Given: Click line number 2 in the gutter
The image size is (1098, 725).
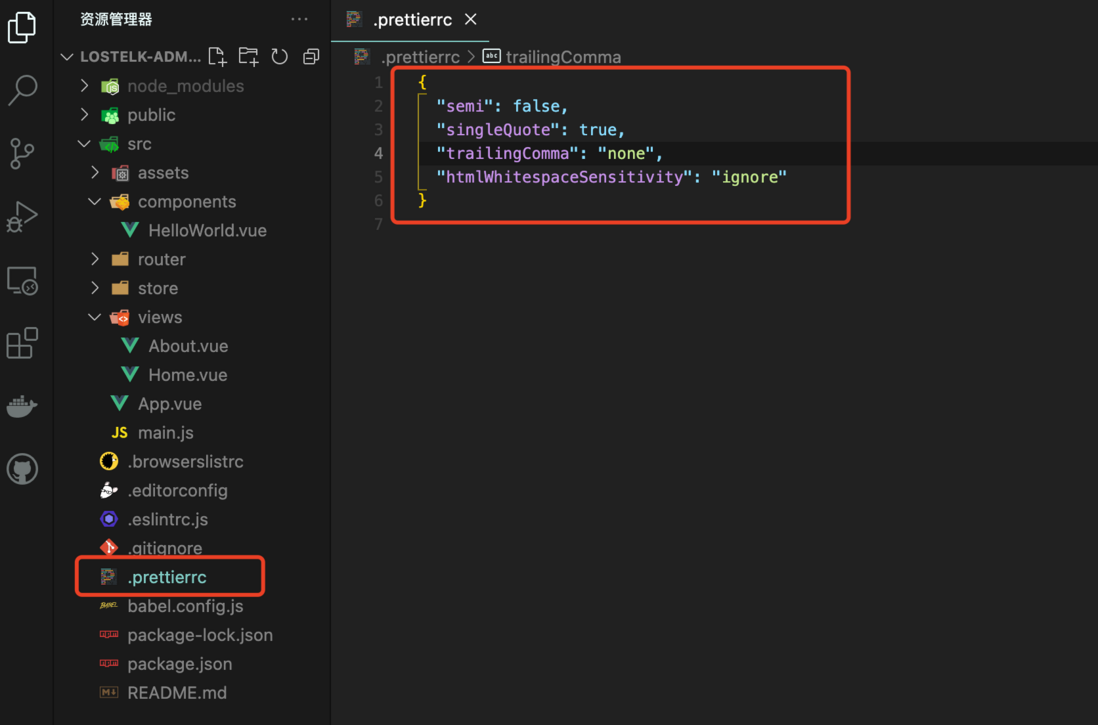Looking at the screenshot, I should coord(379,106).
